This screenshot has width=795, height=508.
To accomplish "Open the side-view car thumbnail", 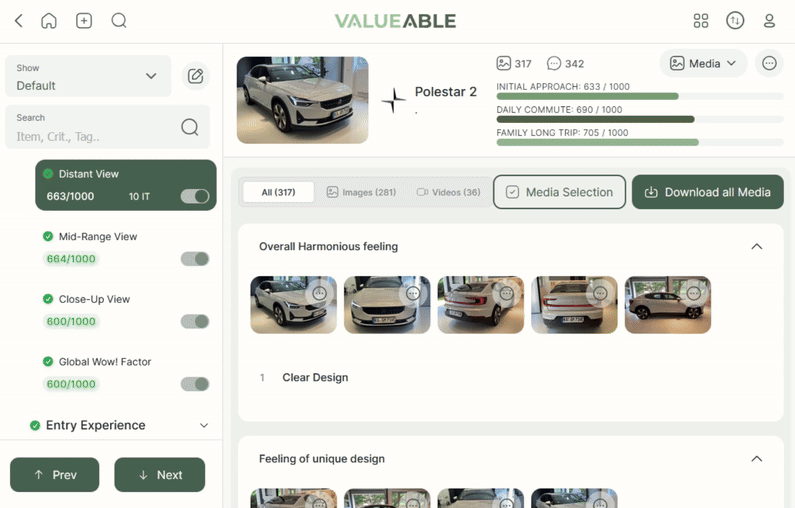I will 668,305.
